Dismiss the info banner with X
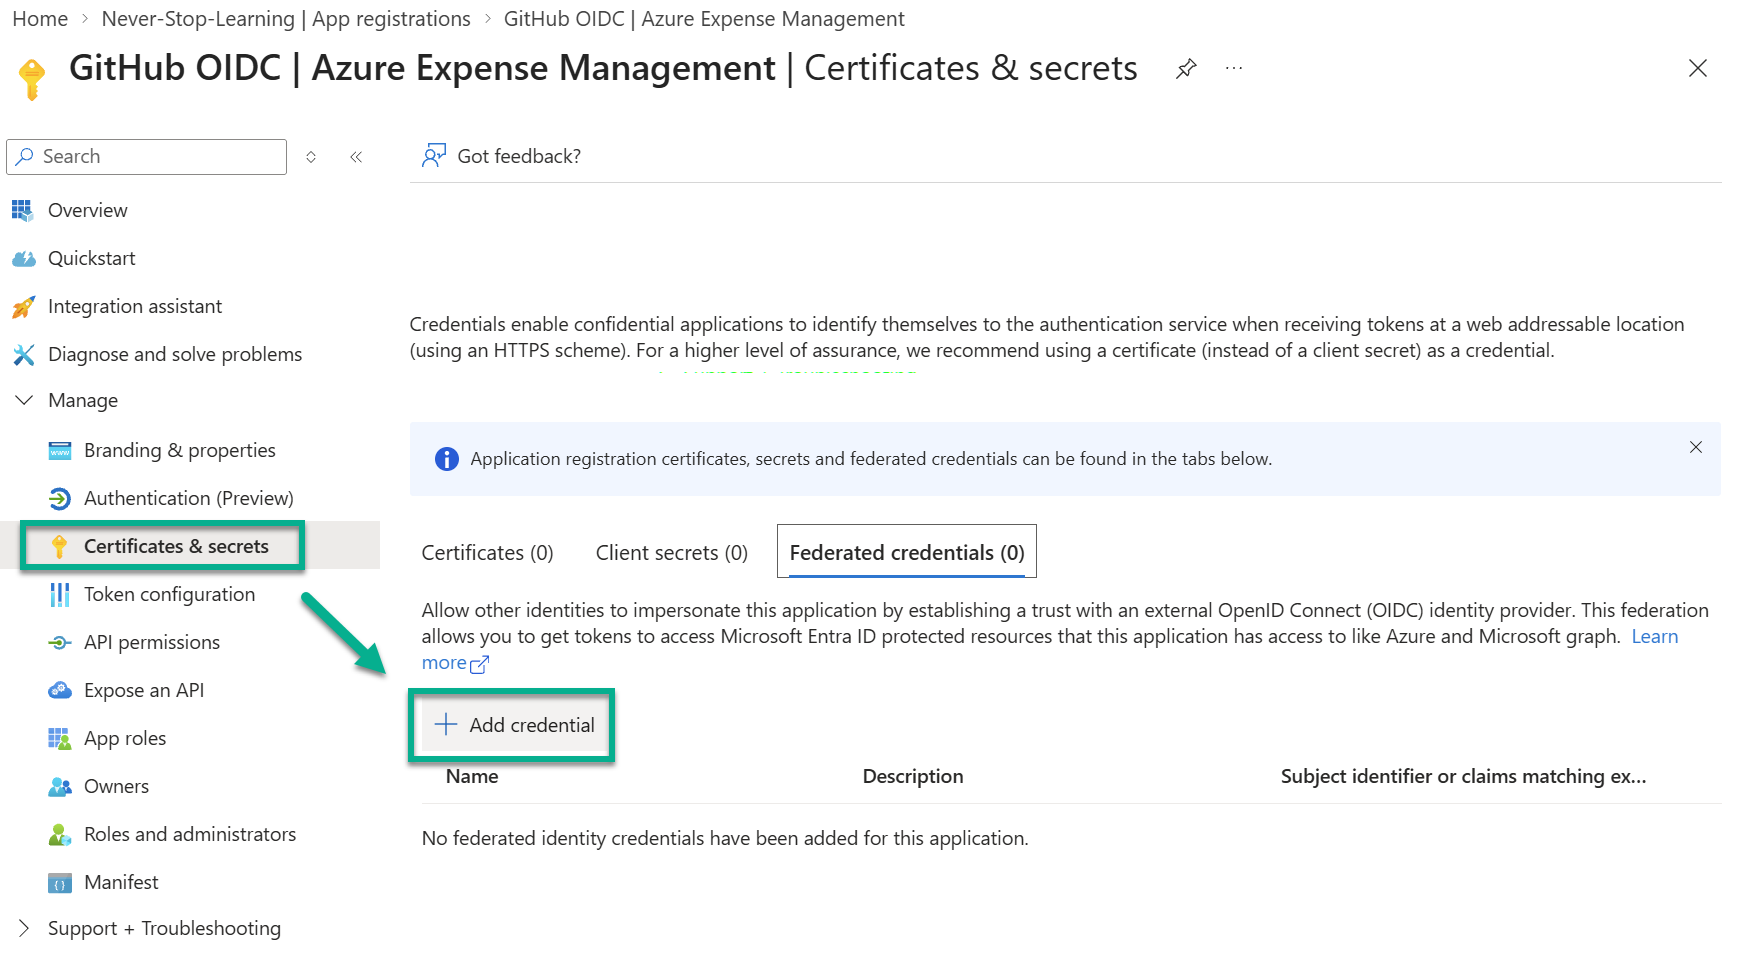The height and width of the screenshot is (964, 1741). [x=1695, y=447]
